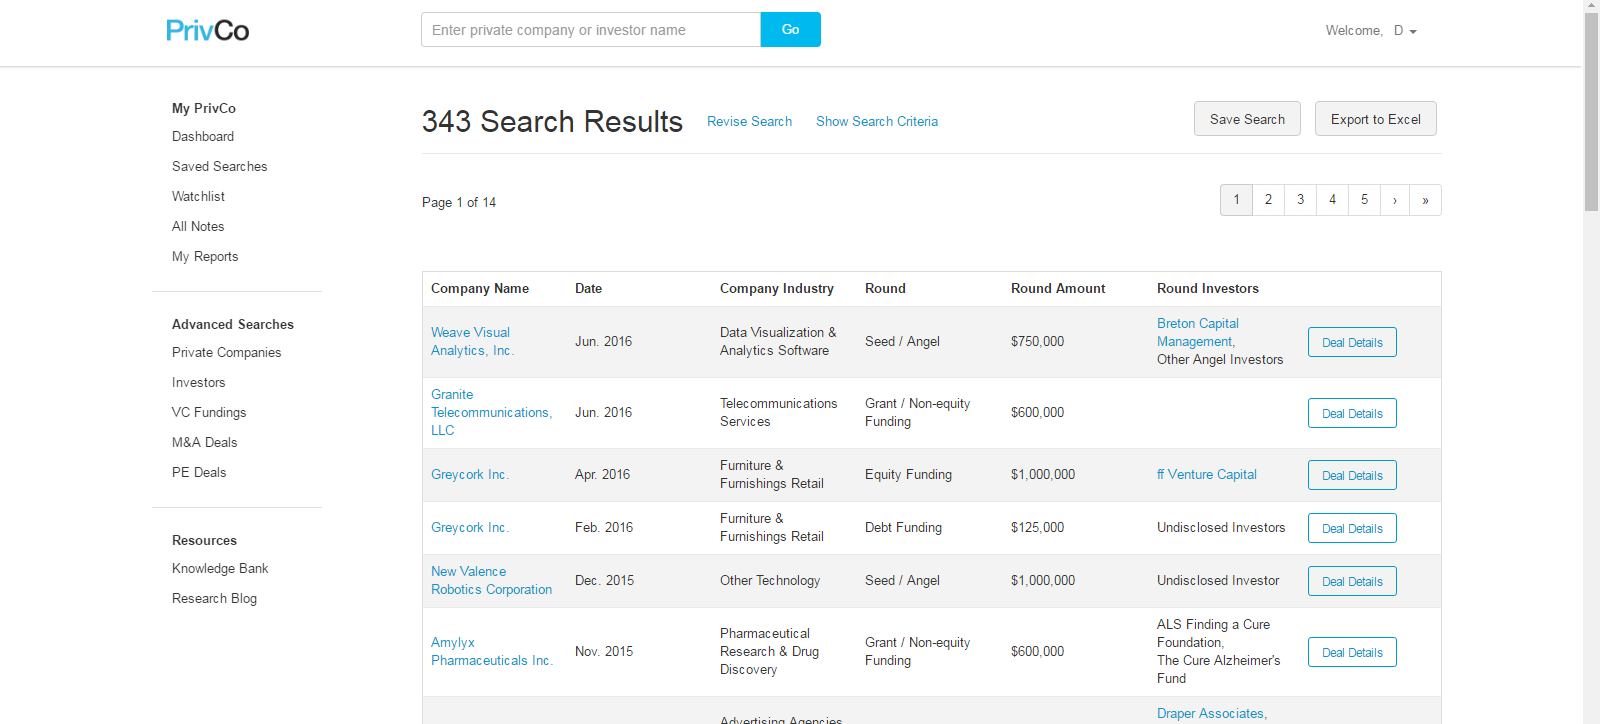The height and width of the screenshot is (724, 1600).
Task: Open Investors advanced search
Action: pyautogui.click(x=199, y=382)
